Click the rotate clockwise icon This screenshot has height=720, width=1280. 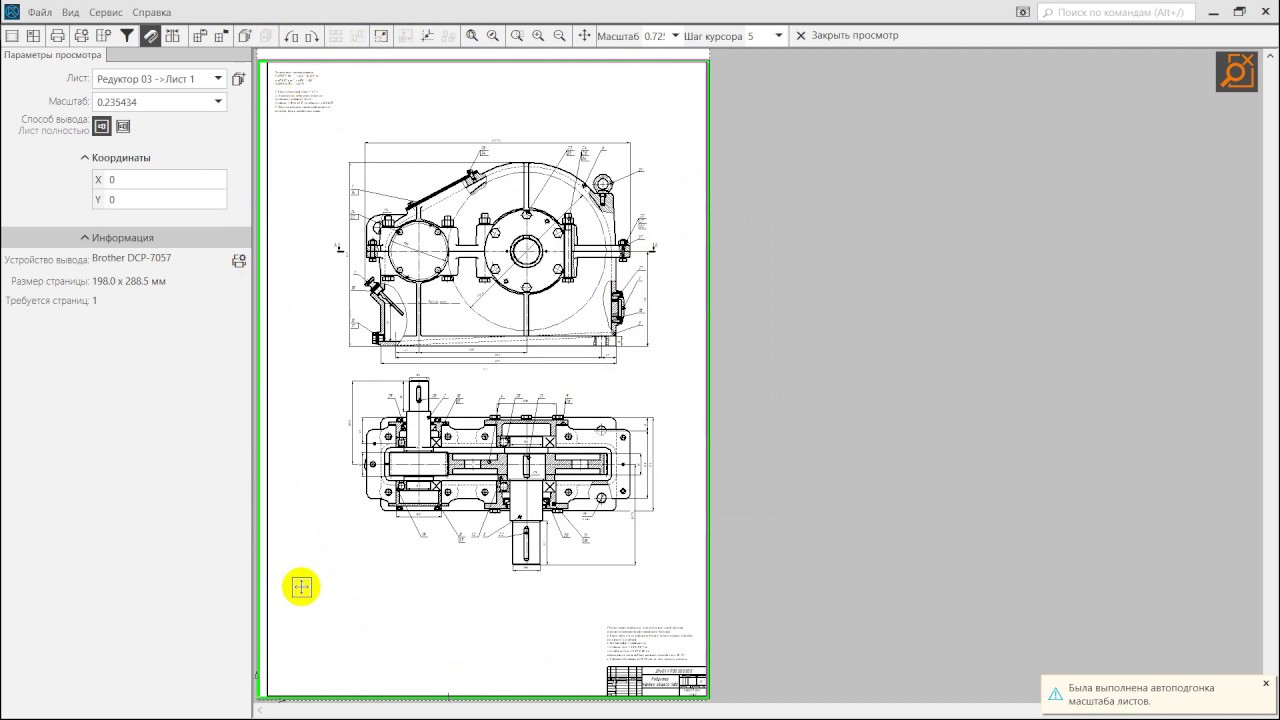click(312, 36)
